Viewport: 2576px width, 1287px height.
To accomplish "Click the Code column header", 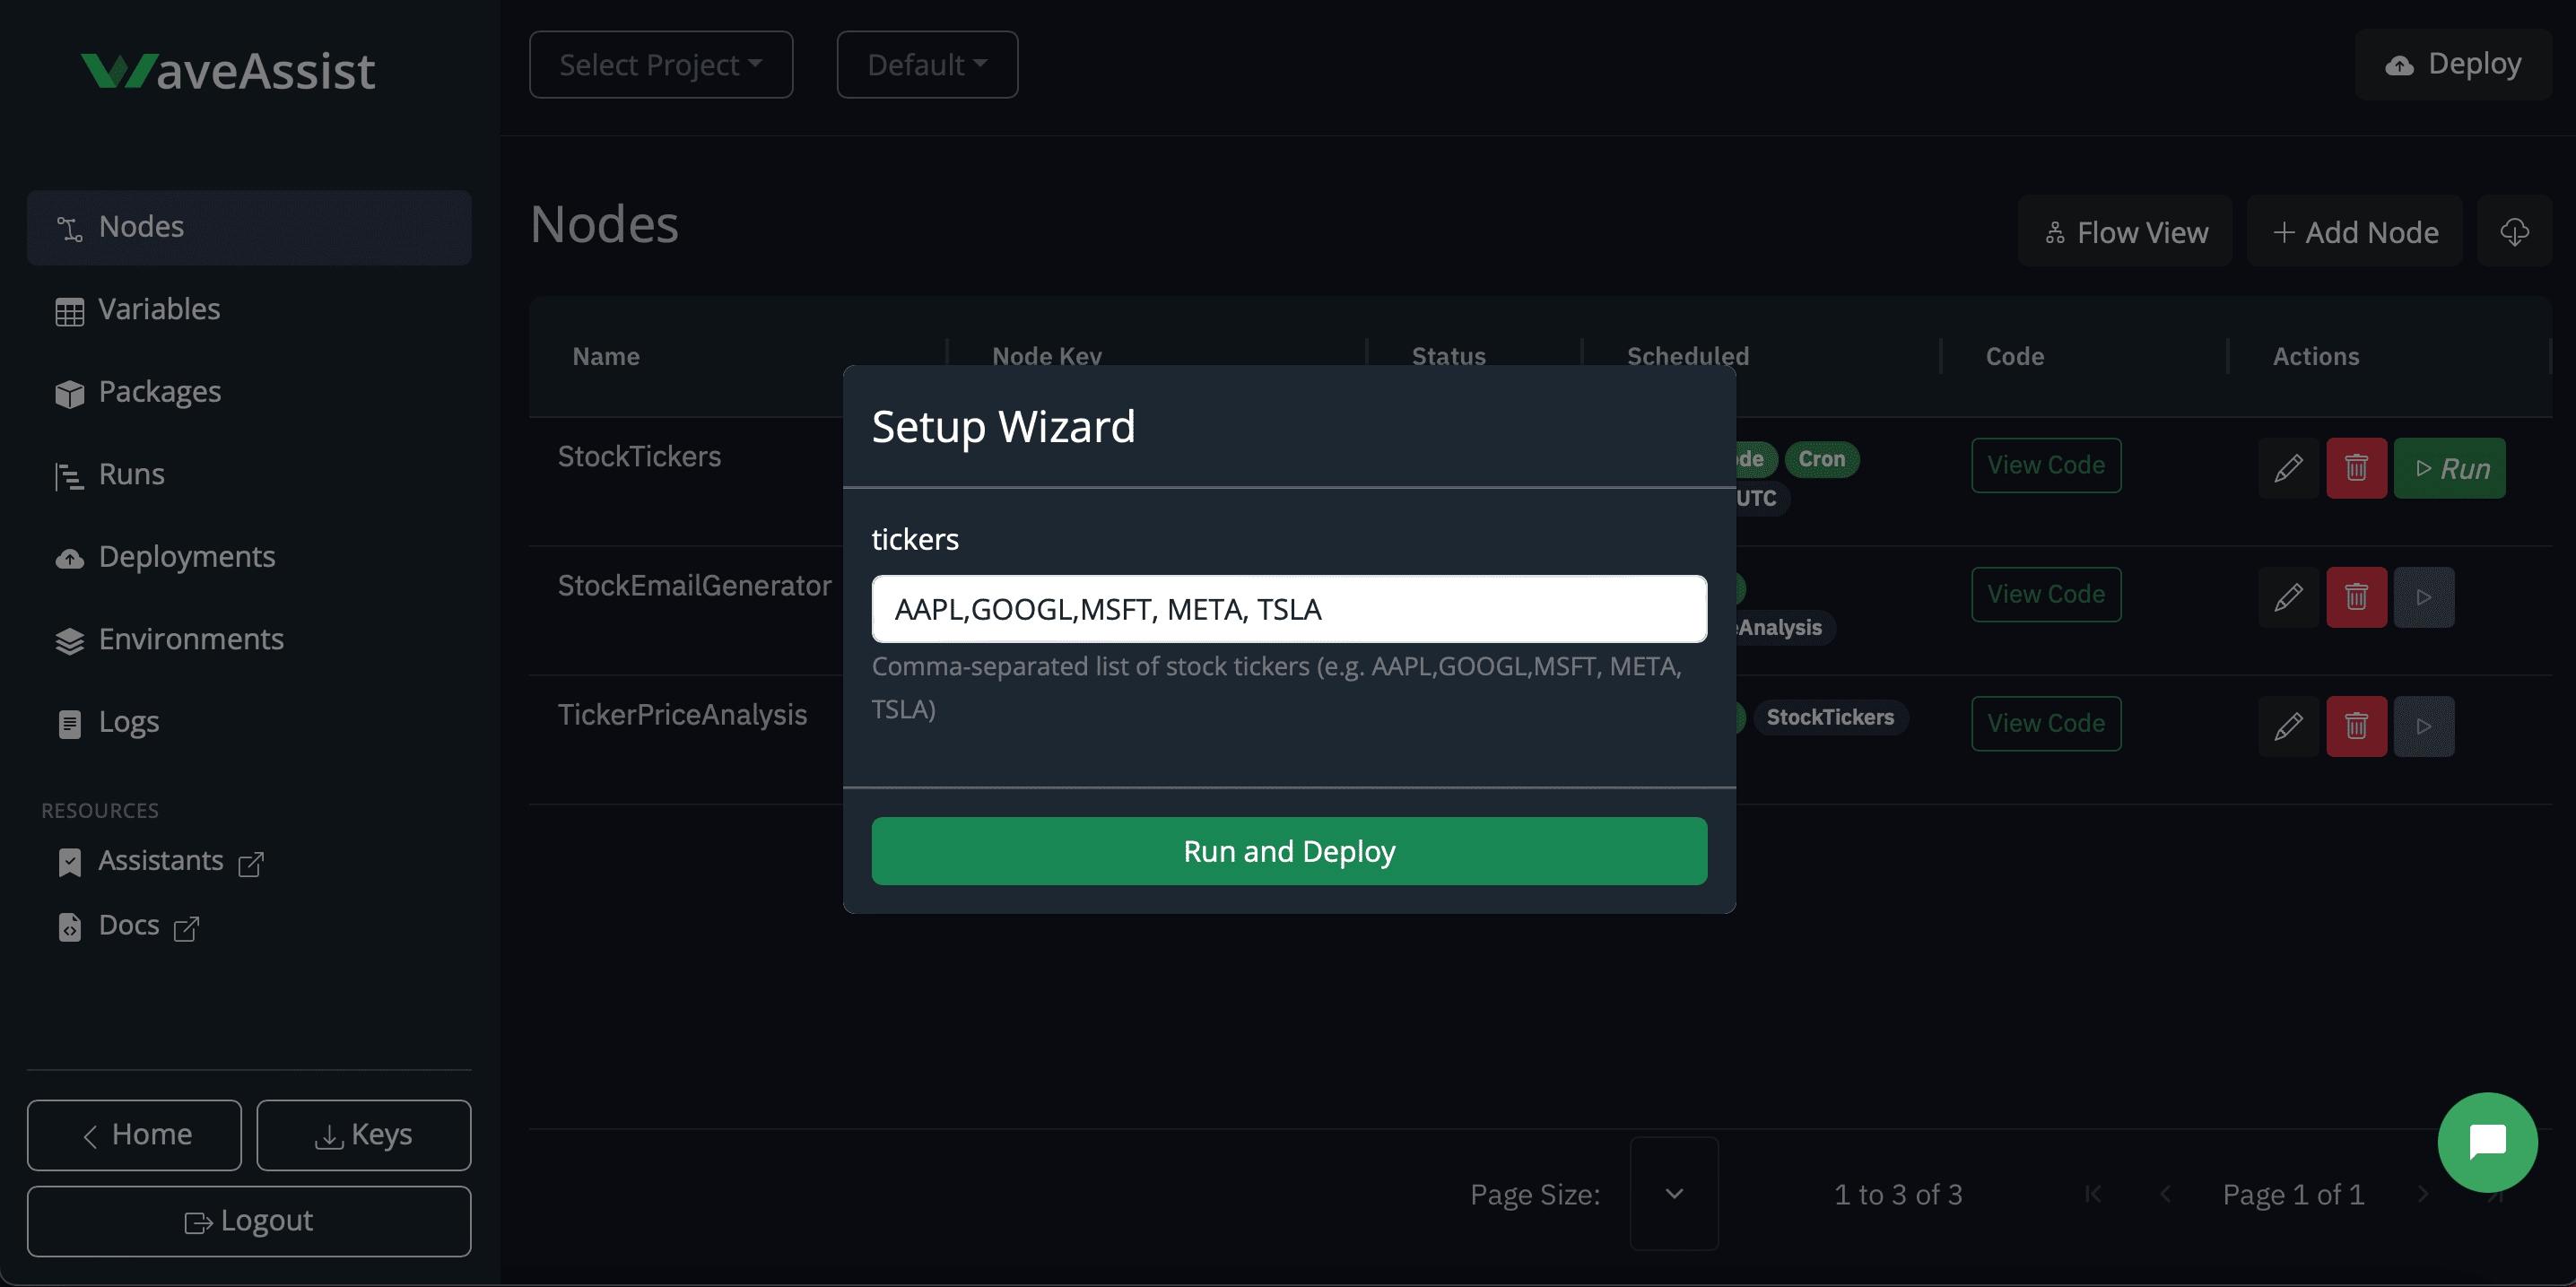I will click(2014, 357).
